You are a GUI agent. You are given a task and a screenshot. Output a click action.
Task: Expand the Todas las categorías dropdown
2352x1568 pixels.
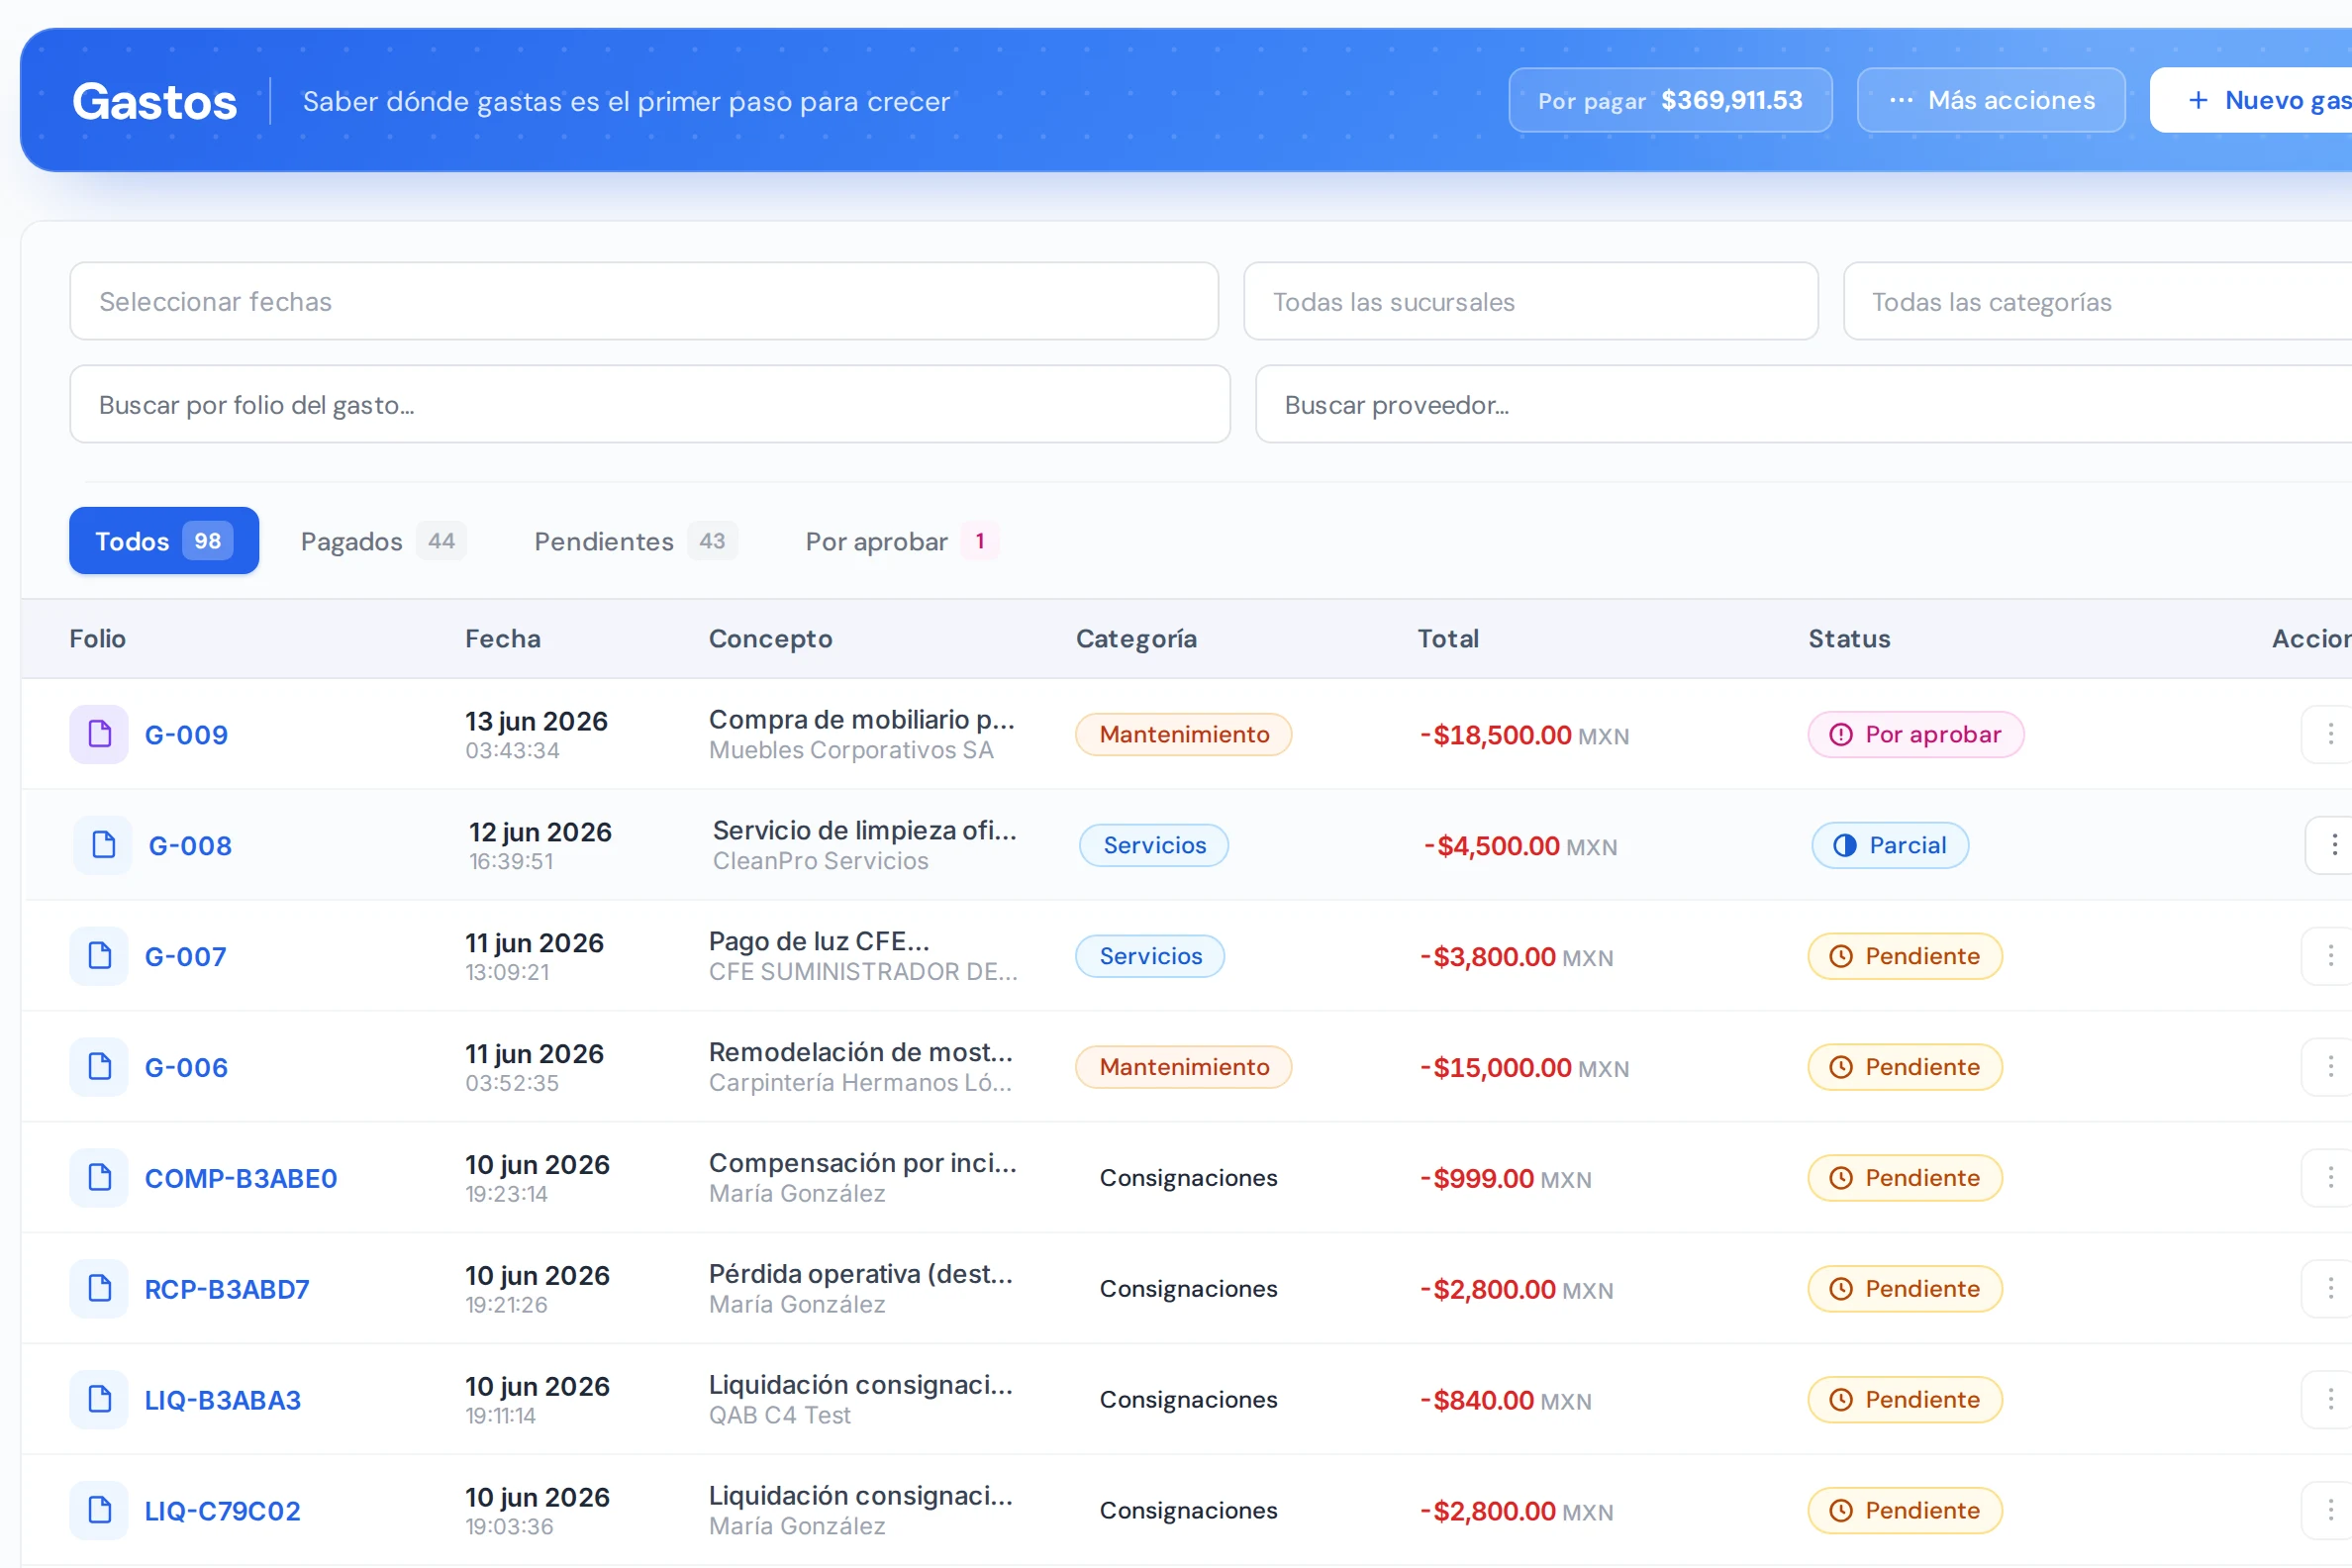pos(2098,301)
